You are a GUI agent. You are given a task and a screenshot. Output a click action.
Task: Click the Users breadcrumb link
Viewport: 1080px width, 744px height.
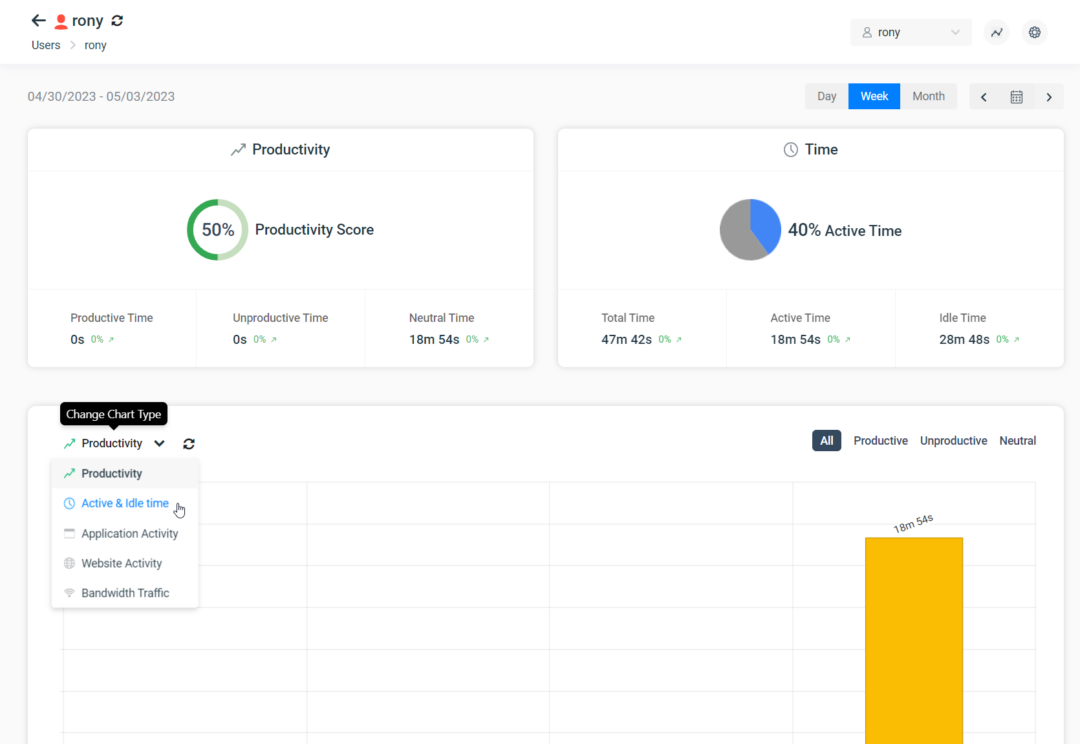46,46
